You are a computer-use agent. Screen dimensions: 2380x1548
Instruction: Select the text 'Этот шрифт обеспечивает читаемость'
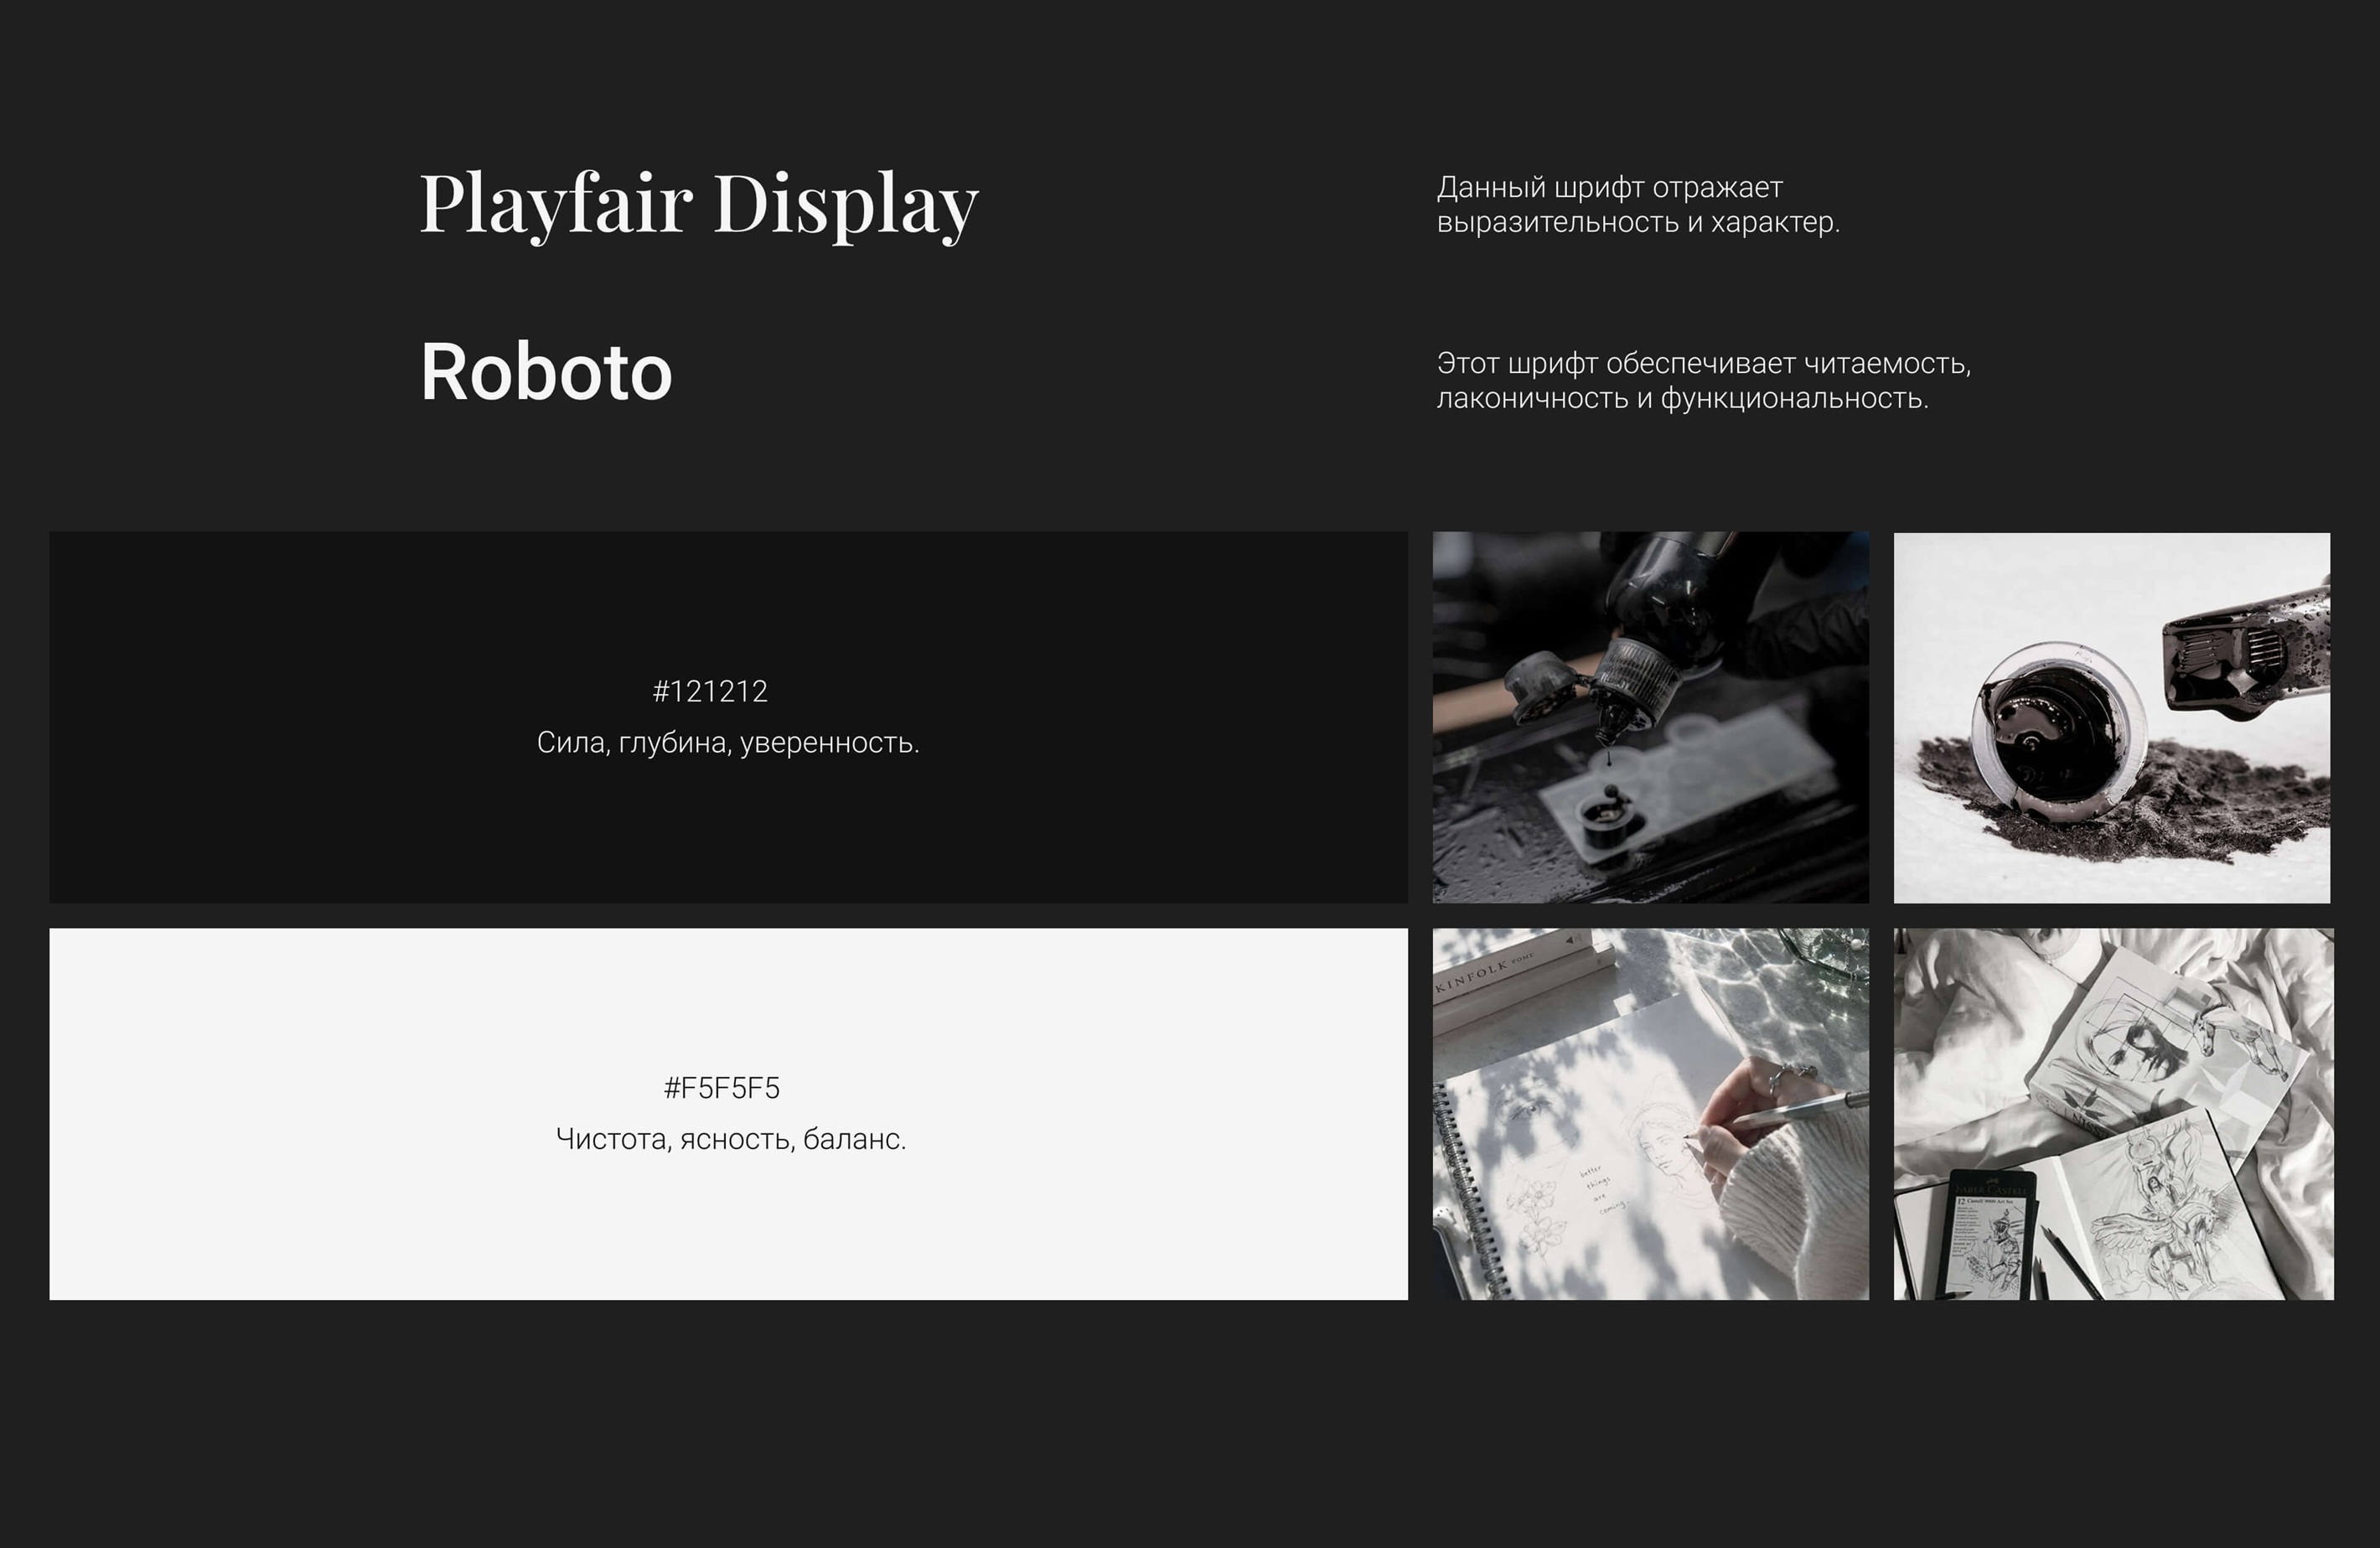pyautogui.click(x=1702, y=363)
